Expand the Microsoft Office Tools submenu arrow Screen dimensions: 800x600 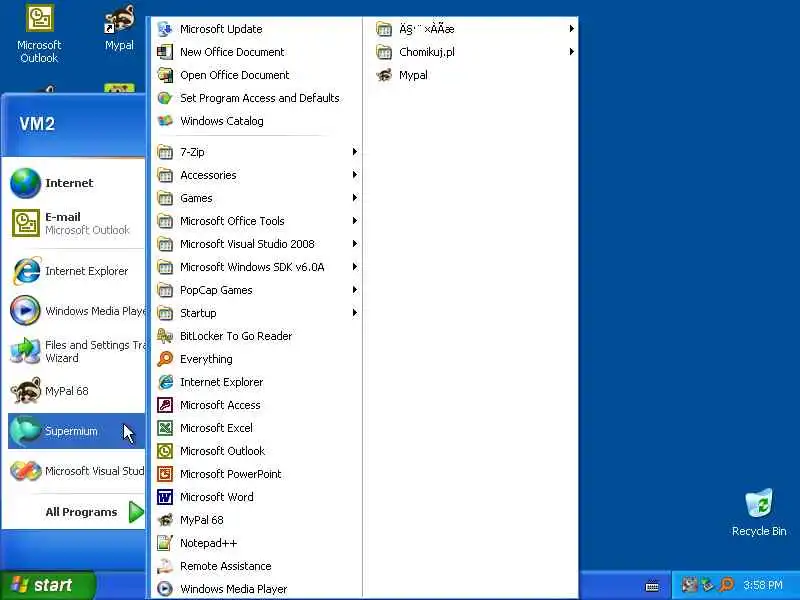point(355,220)
